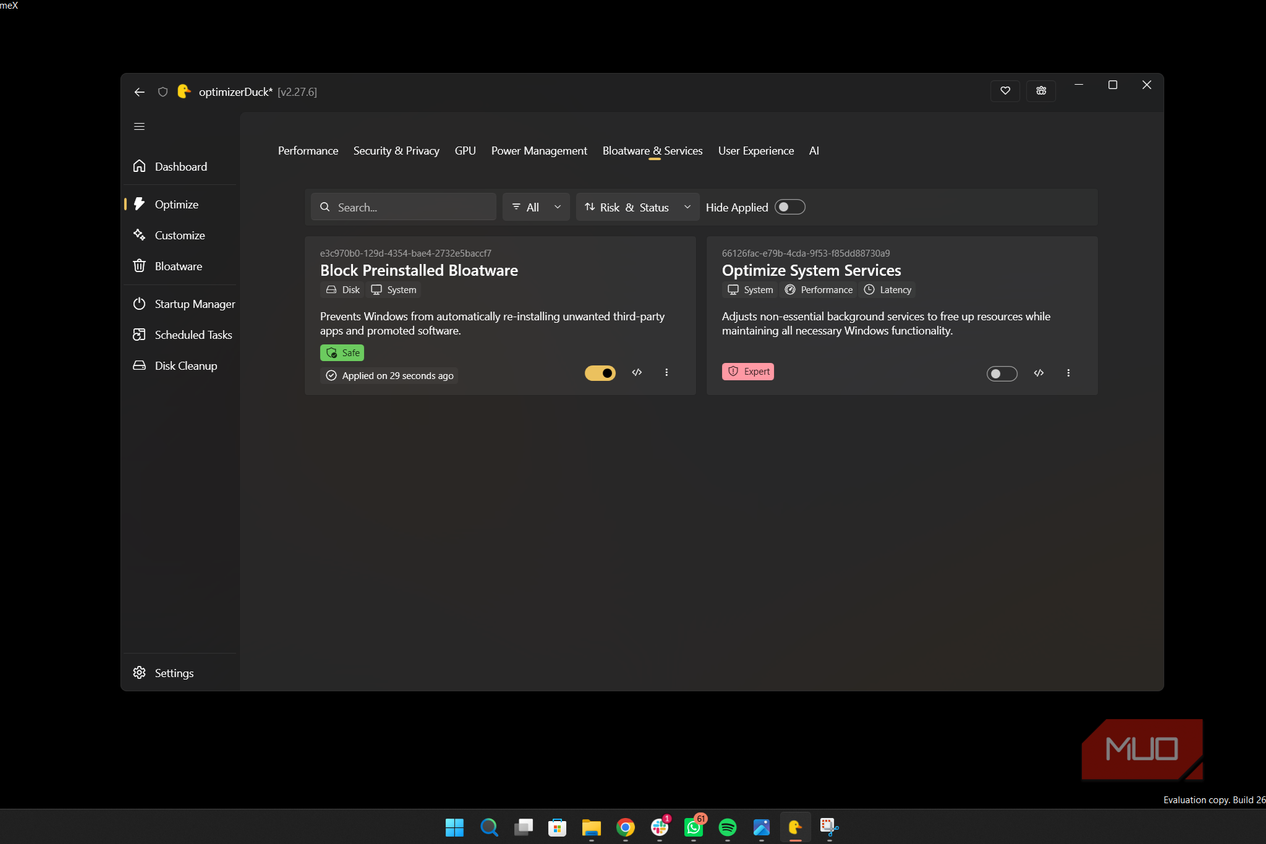Open File Explorer from the taskbar
Viewport: 1266px width, 844px height.
(591, 827)
